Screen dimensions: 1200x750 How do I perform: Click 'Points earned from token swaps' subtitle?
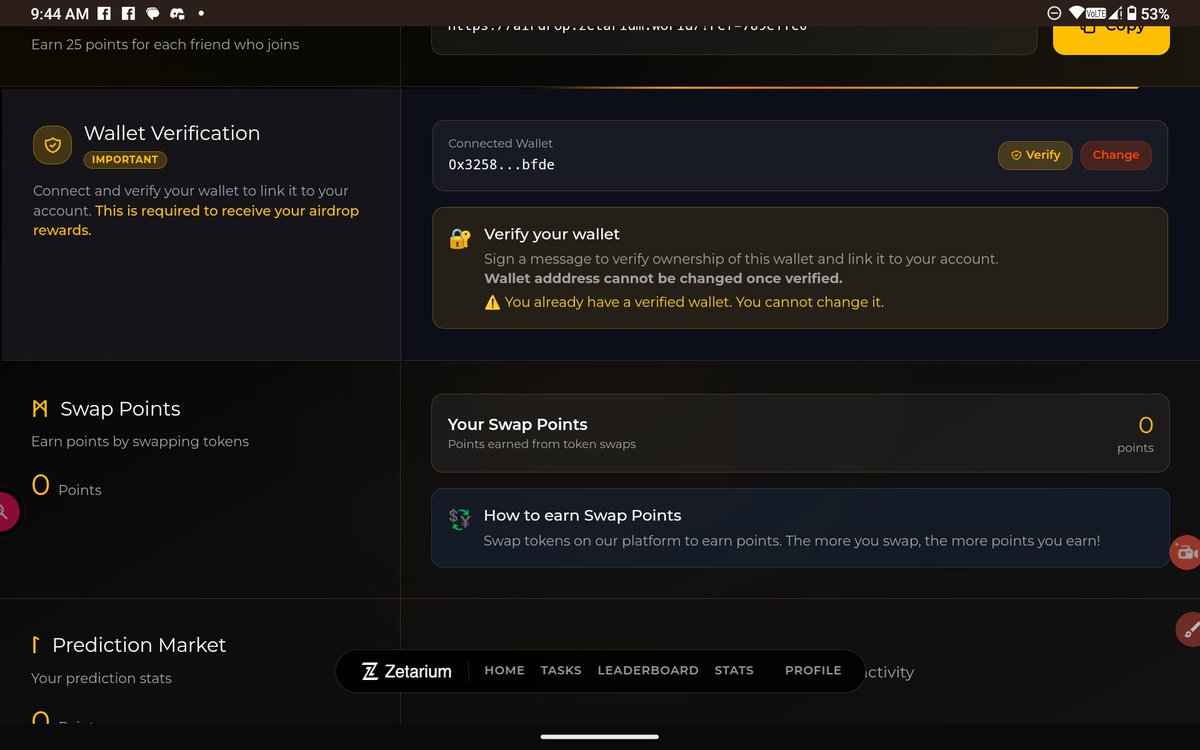pos(542,444)
